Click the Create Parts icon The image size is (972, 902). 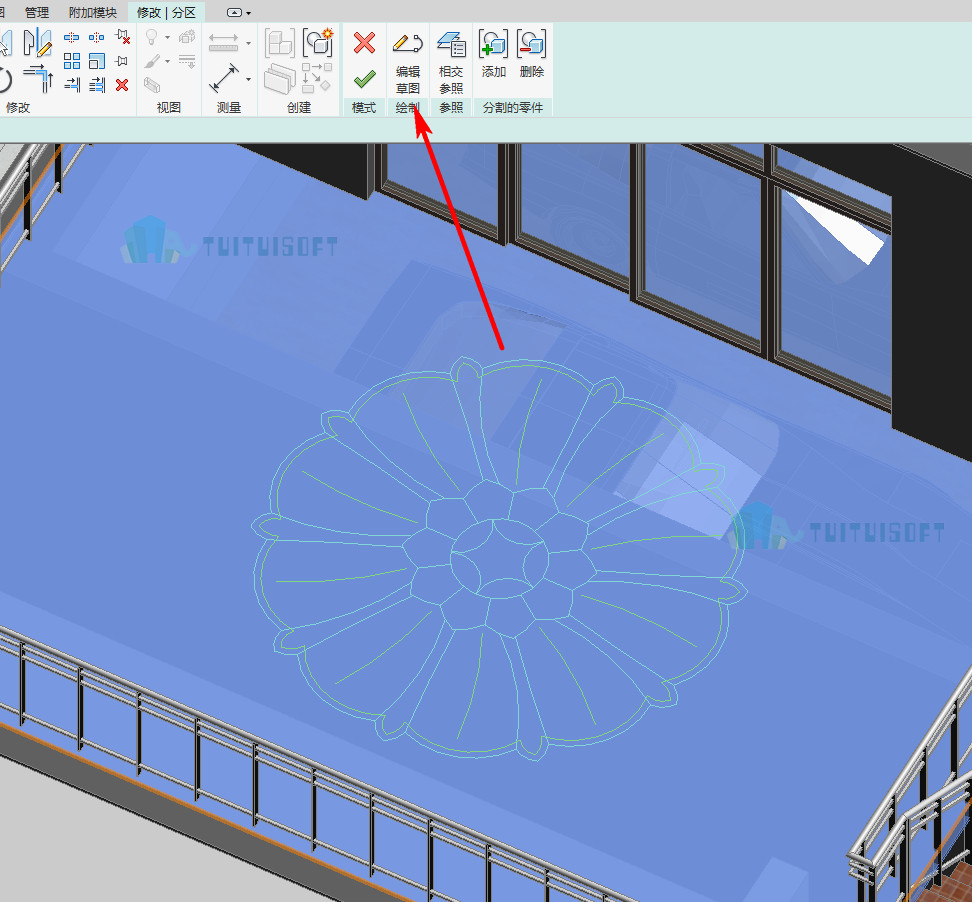pos(280,79)
